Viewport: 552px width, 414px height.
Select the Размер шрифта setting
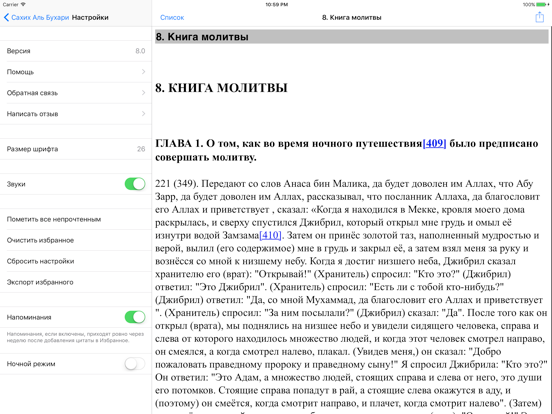coord(76,149)
